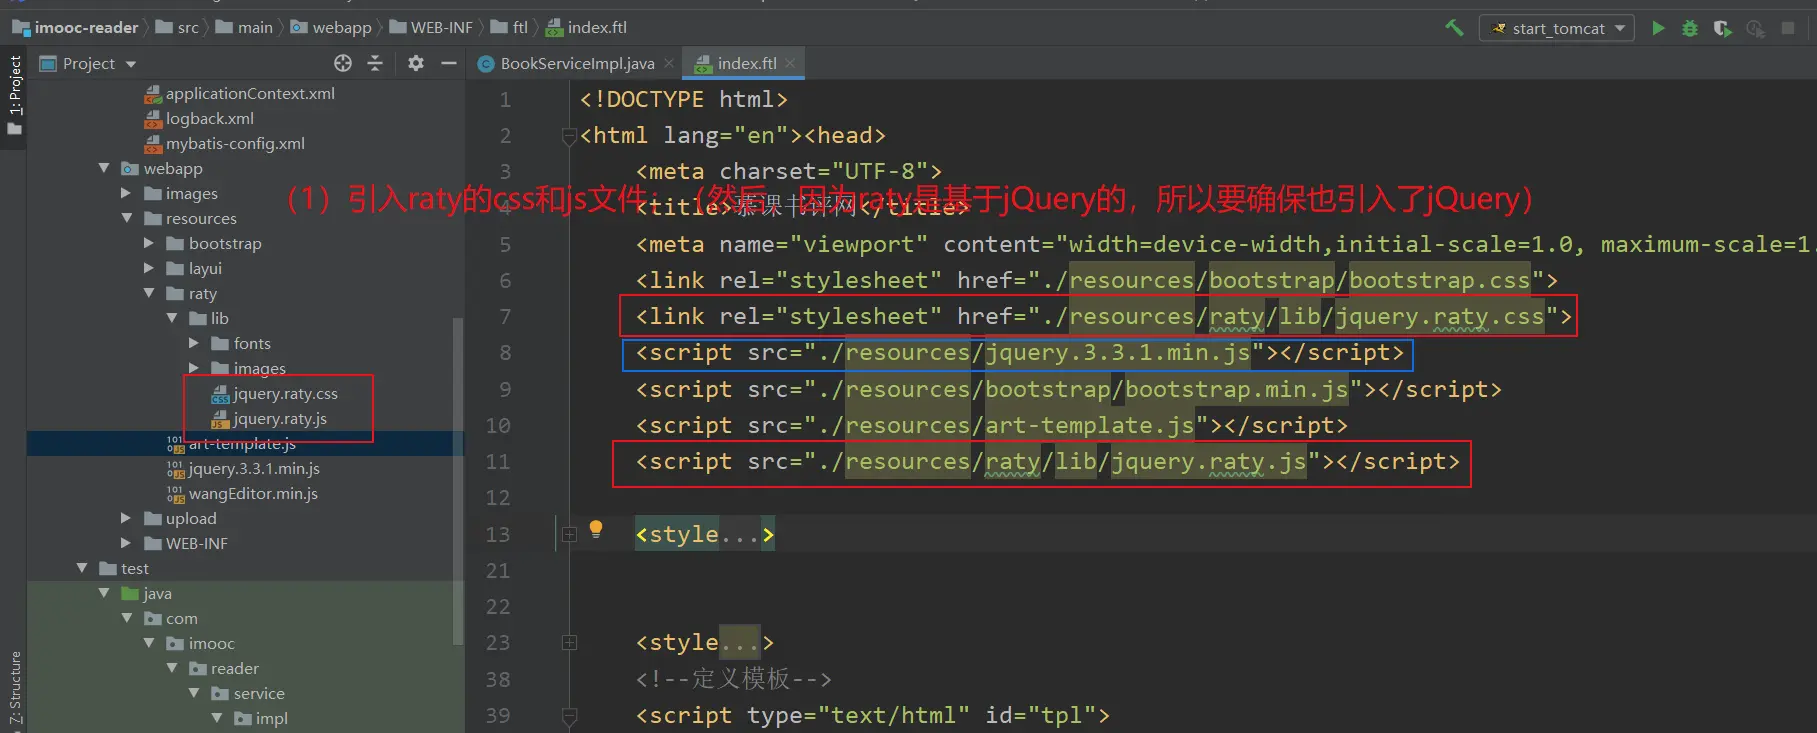This screenshot has width=1817, height=733.
Task: Run start_tomcat with the green play button
Action: [1658, 28]
